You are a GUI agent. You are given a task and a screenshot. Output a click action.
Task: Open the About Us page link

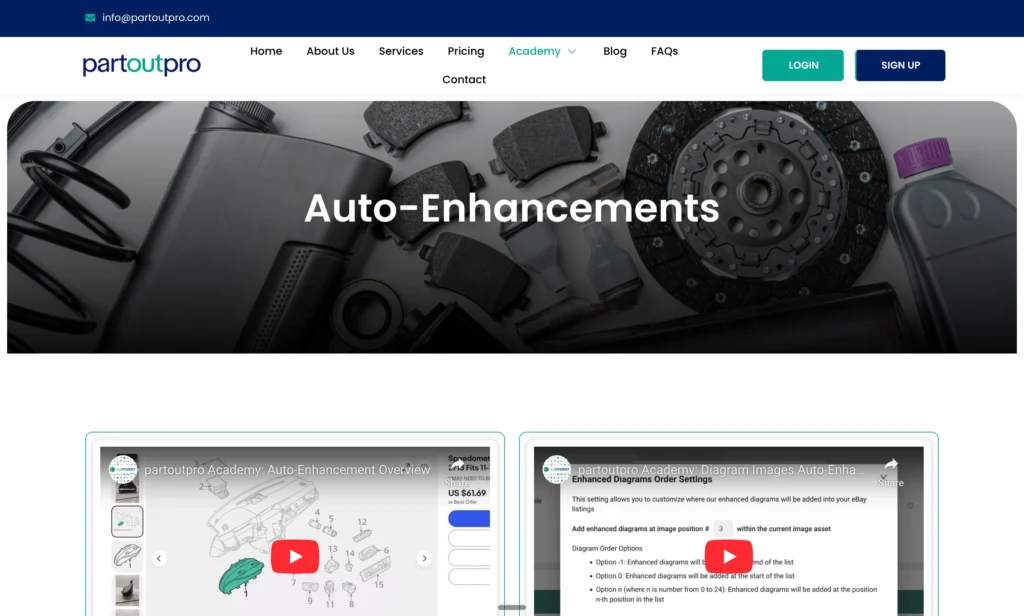pos(330,51)
